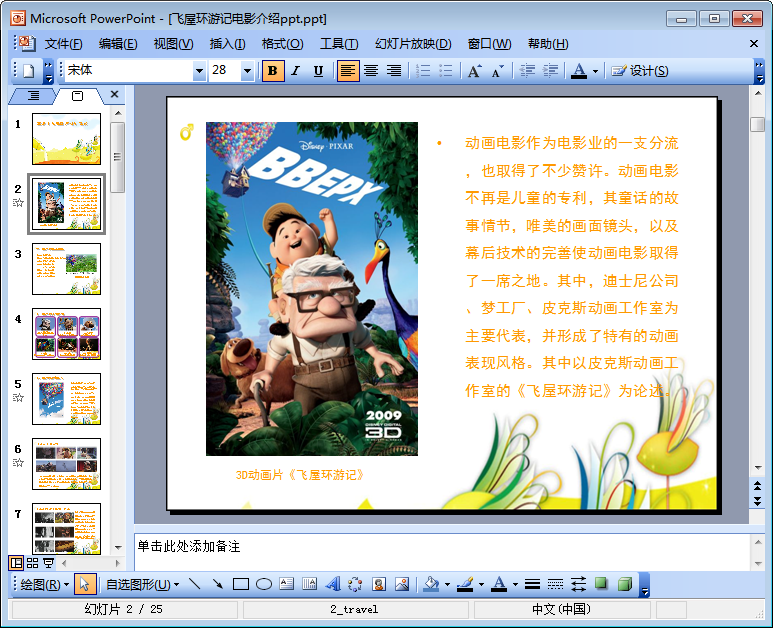Screen dimensions: 773x628
Task: Toggle Underline formatting
Action: pos(318,71)
